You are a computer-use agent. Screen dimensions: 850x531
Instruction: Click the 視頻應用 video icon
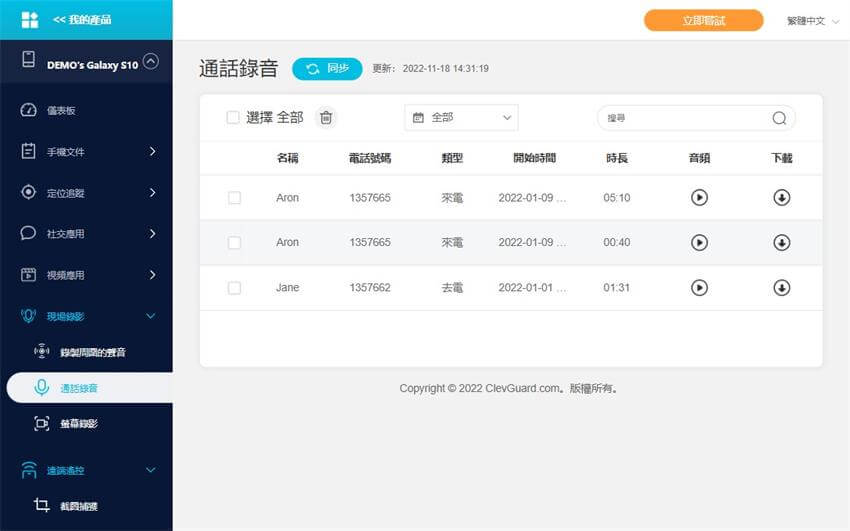coord(28,274)
